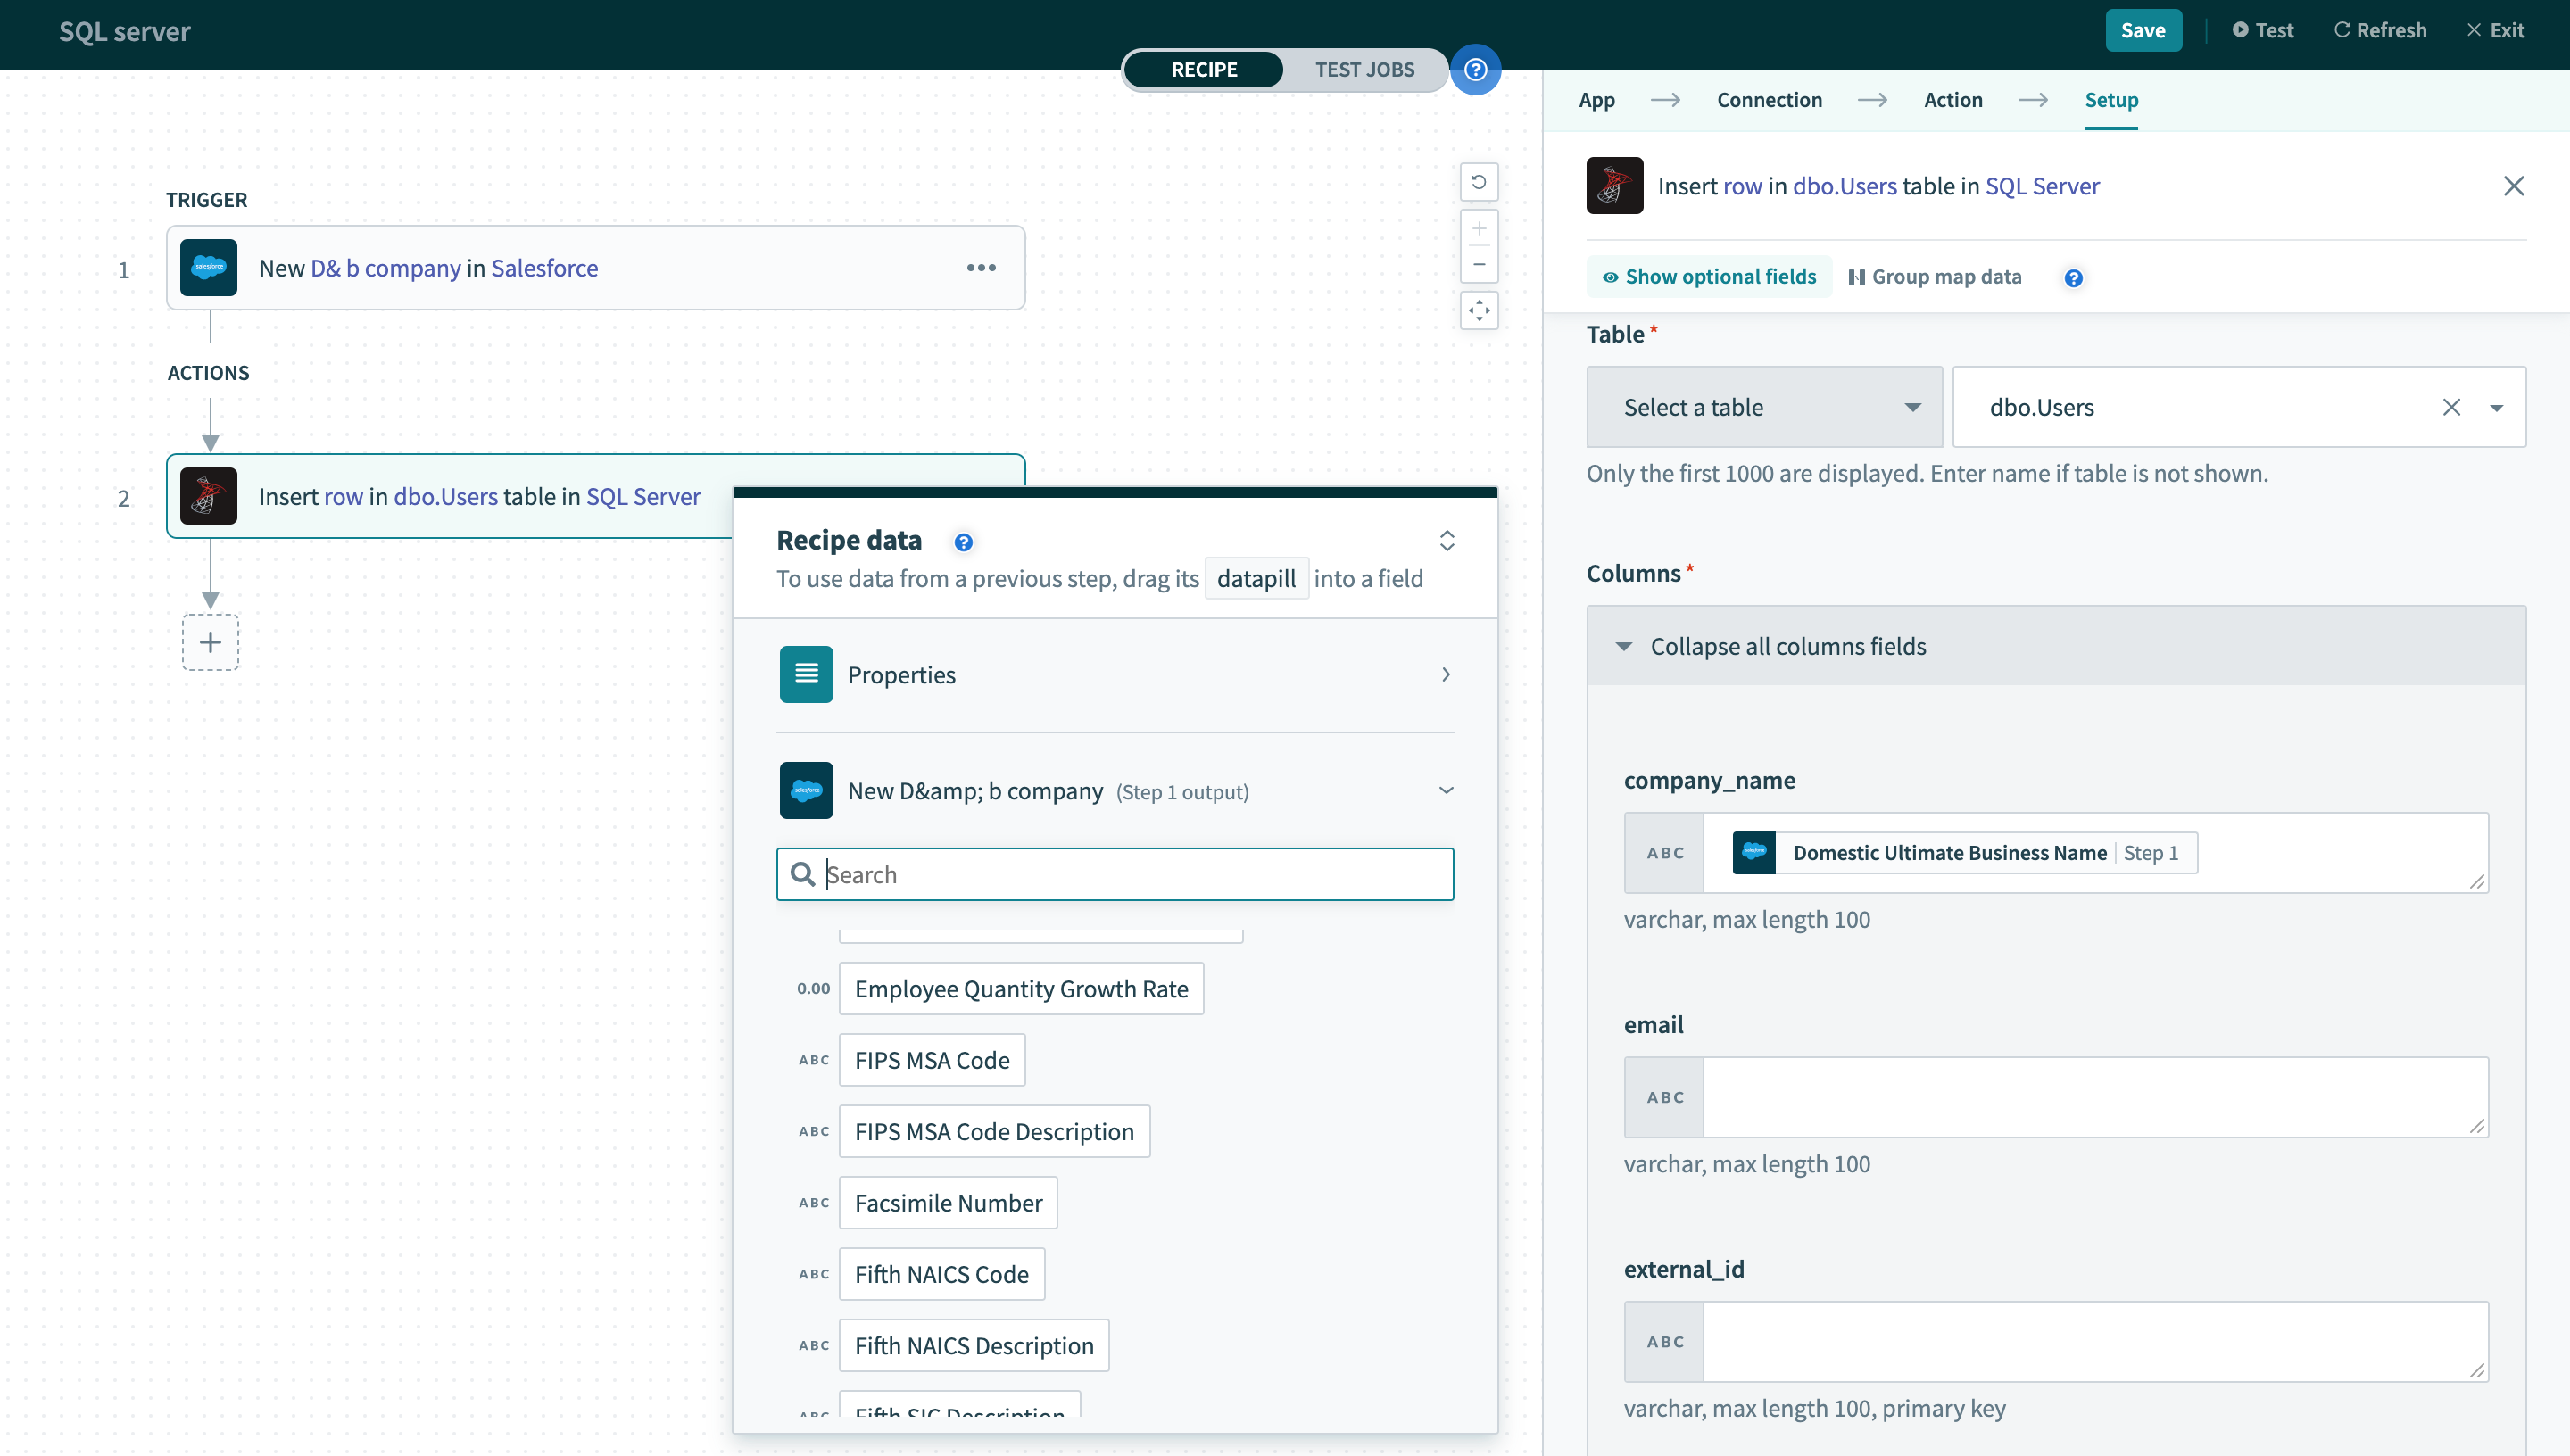Viewport: 2570px width, 1456px height.
Task: Switch to the TEST JOBS tab
Action: coord(1366,69)
